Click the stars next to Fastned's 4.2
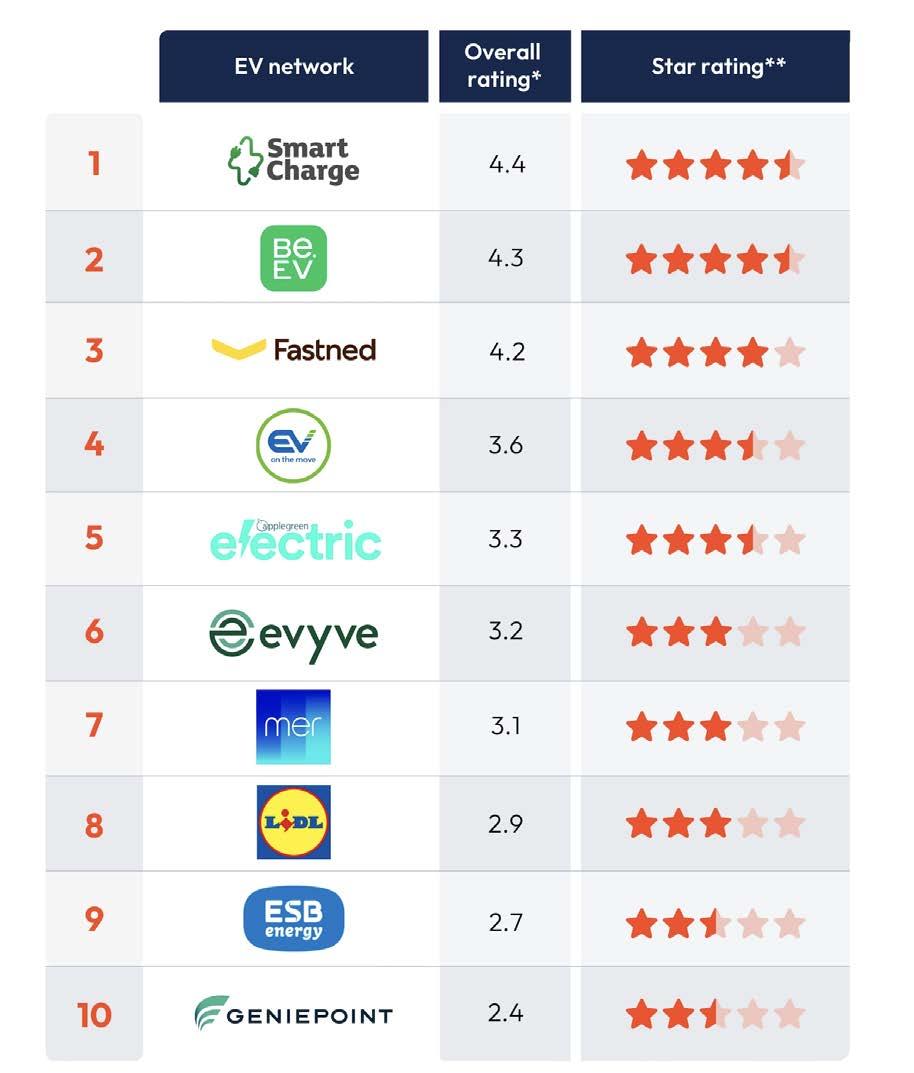 coord(716,353)
